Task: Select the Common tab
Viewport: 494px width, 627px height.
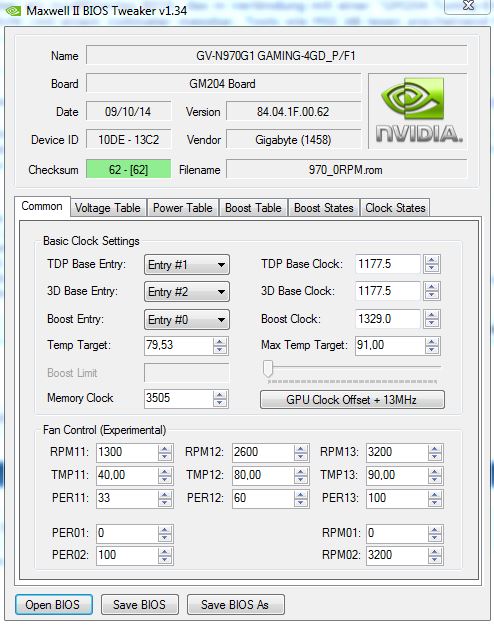Action: click(x=42, y=206)
